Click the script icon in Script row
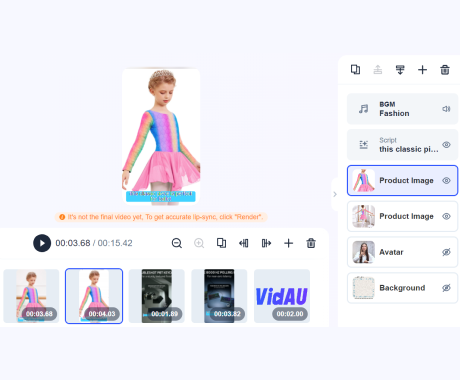Viewport: 460px width, 380px height. click(364, 145)
